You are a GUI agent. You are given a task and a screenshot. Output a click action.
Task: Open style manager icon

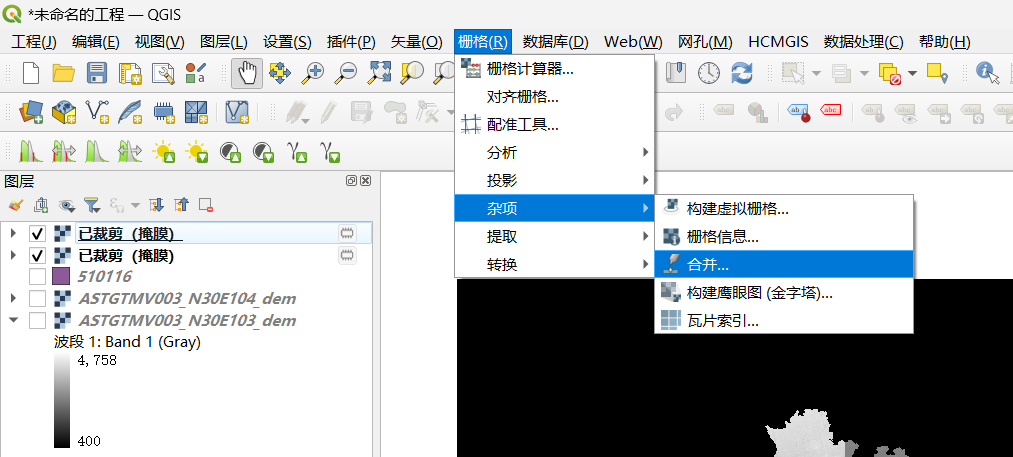click(x=195, y=73)
